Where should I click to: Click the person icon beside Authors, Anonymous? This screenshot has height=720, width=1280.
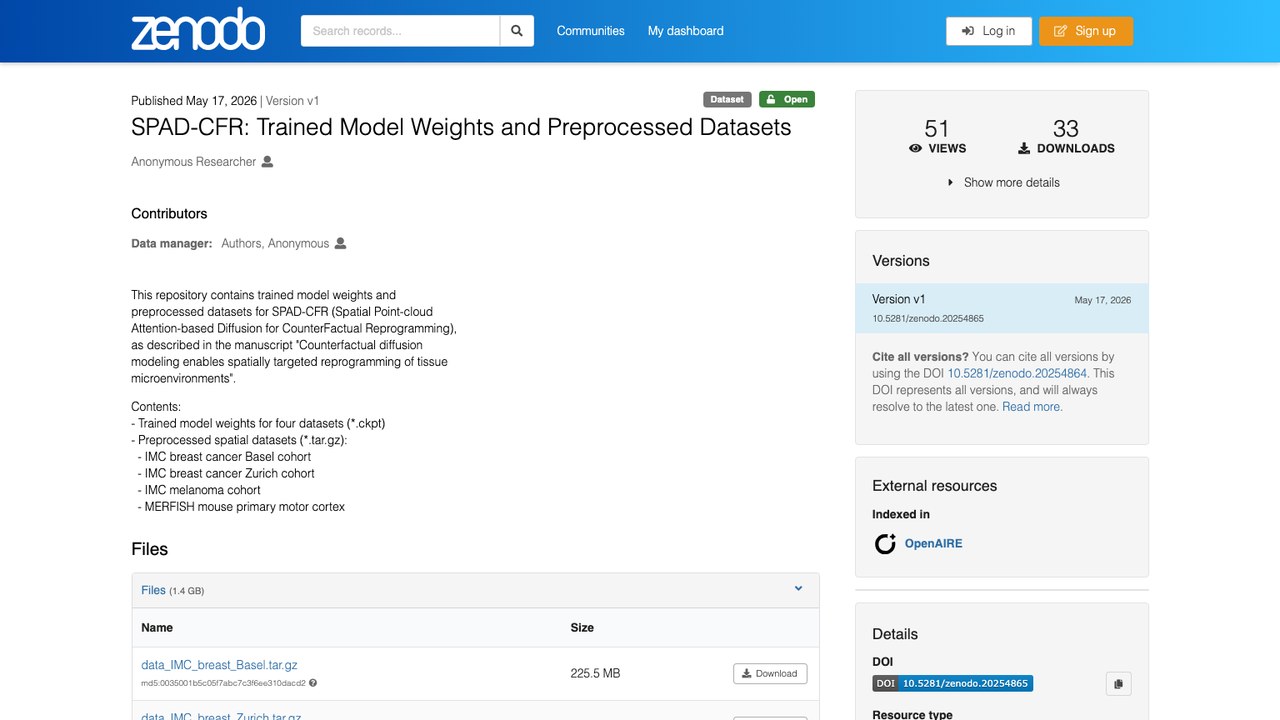tap(340, 243)
